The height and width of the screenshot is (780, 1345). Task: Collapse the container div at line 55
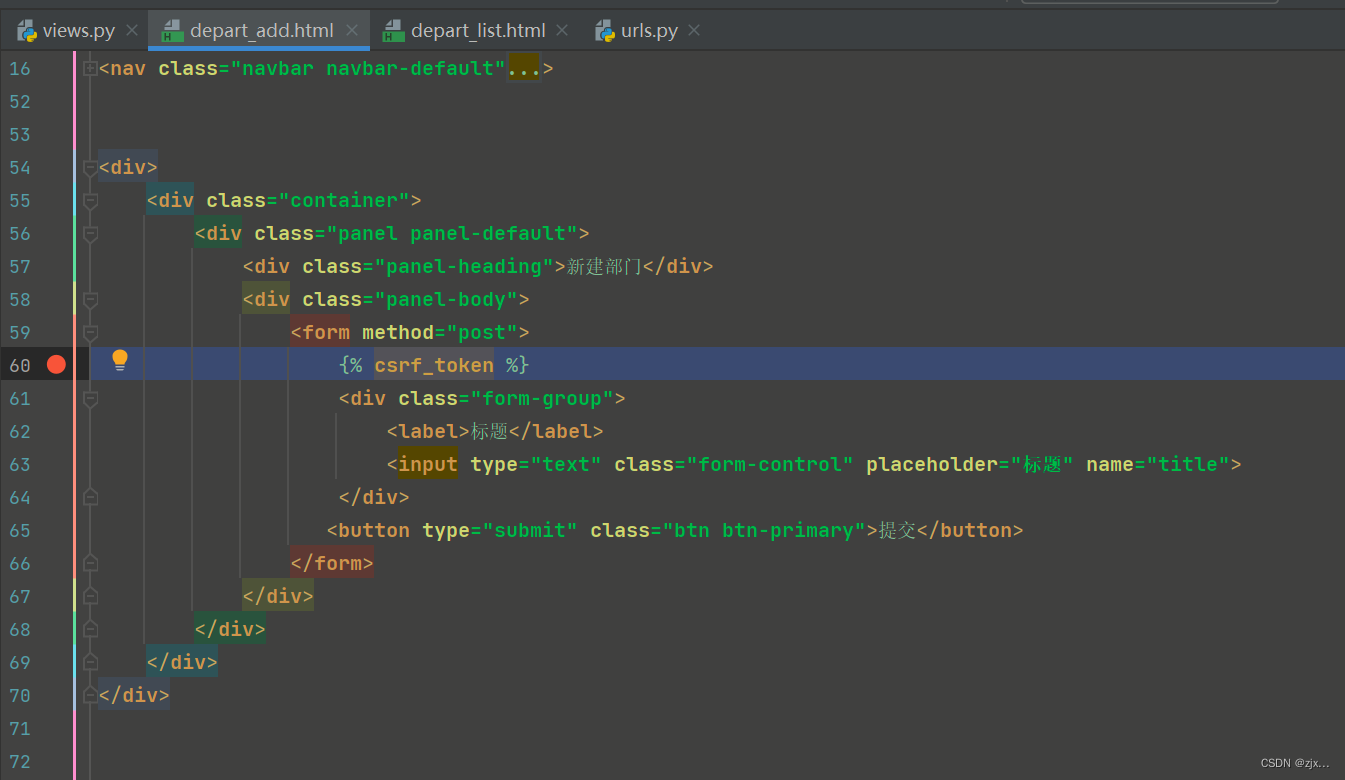tap(90, 200)
